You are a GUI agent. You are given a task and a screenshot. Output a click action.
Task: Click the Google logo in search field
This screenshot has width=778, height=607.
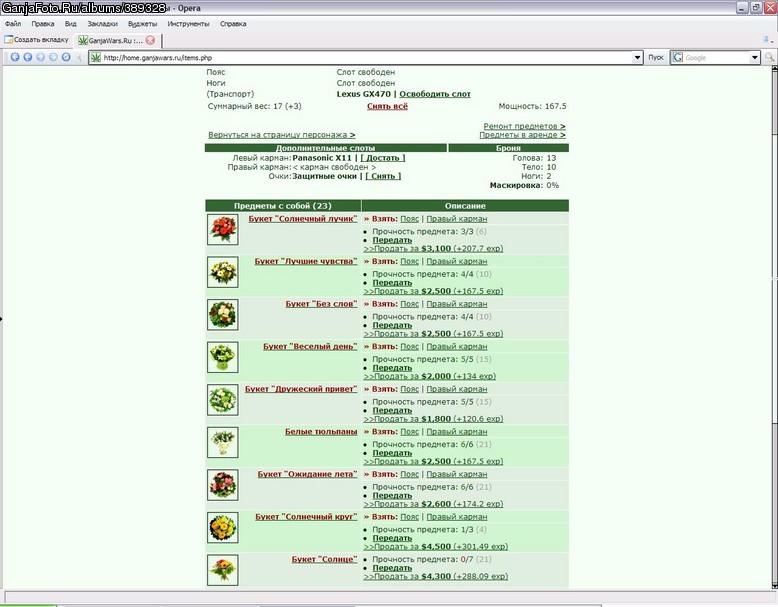678,58
